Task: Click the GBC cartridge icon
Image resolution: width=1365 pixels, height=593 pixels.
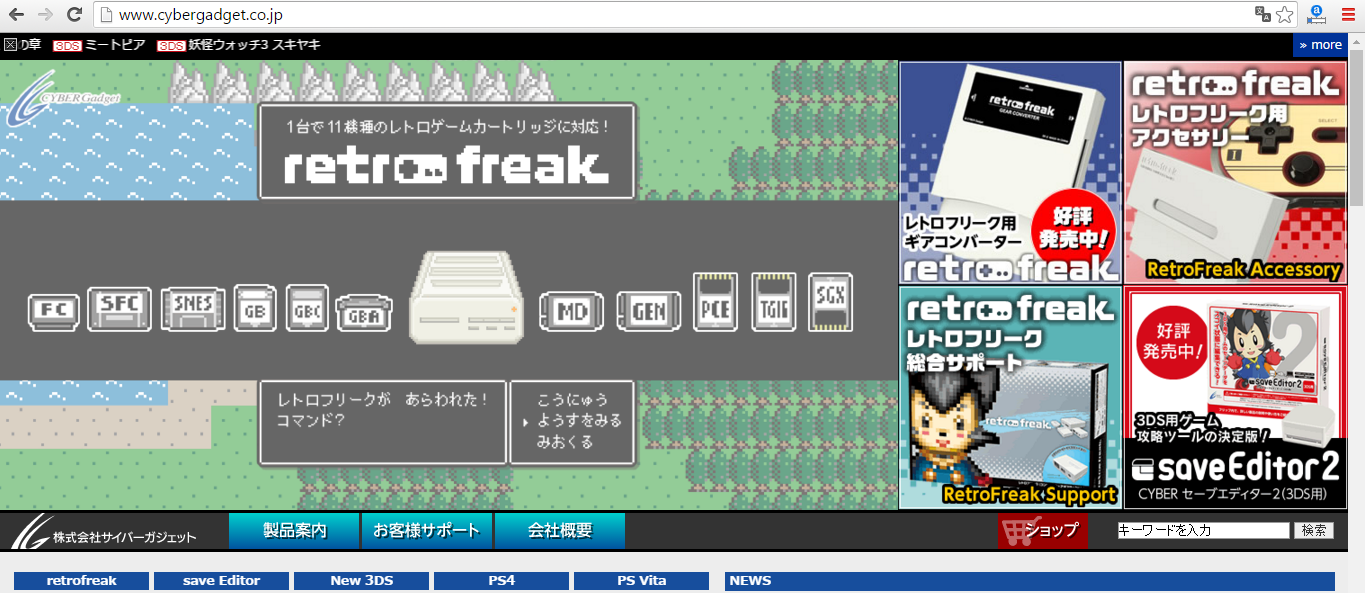Action: [x=307, y=308]
